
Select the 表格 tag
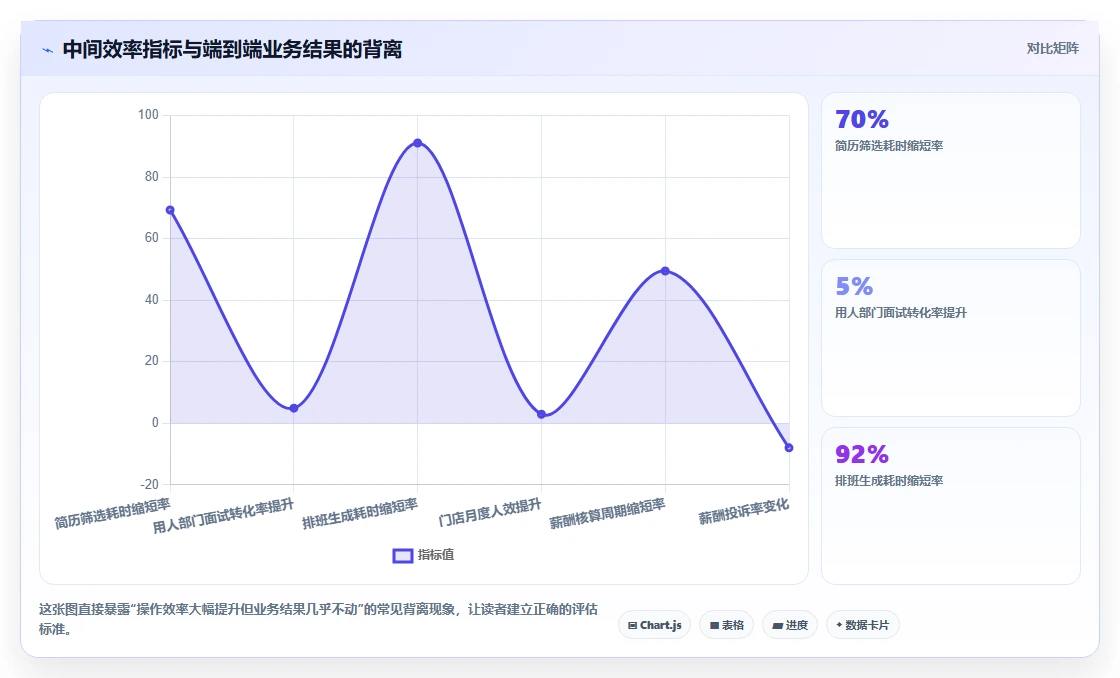point(726,625)
